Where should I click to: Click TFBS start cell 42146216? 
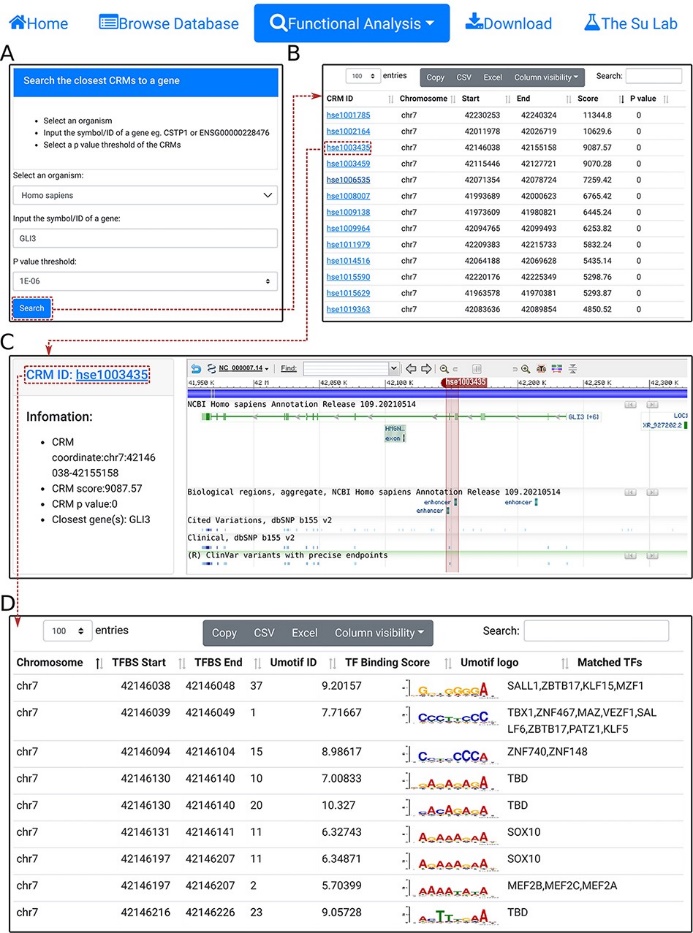pyautogui.click(x=146, y=912)
